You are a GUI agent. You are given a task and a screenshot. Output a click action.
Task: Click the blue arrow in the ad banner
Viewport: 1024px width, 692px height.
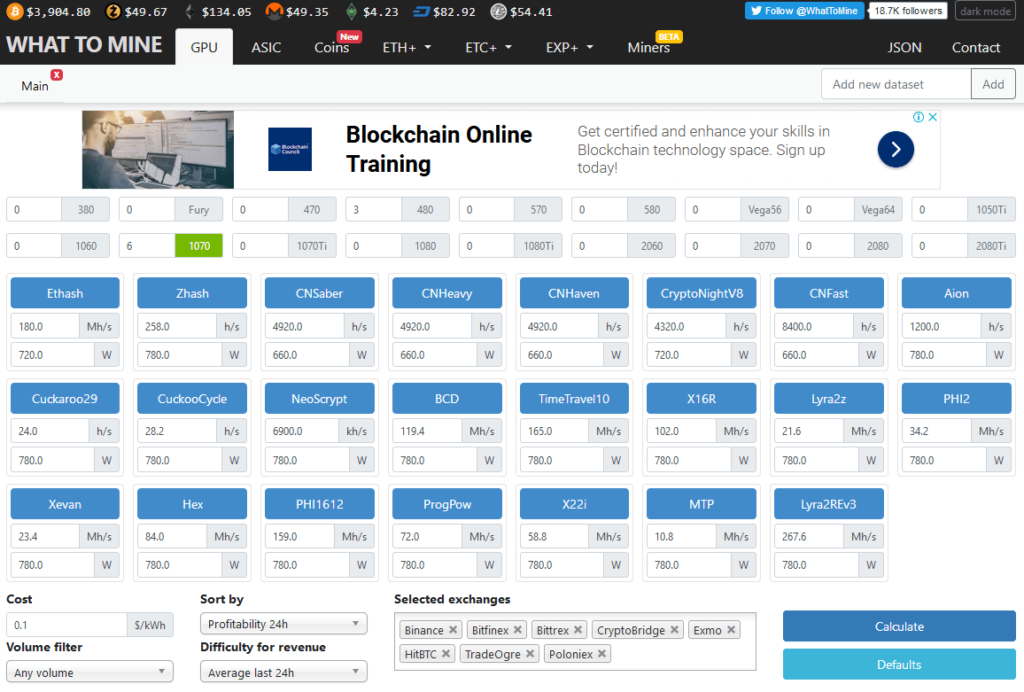point(895,150)
